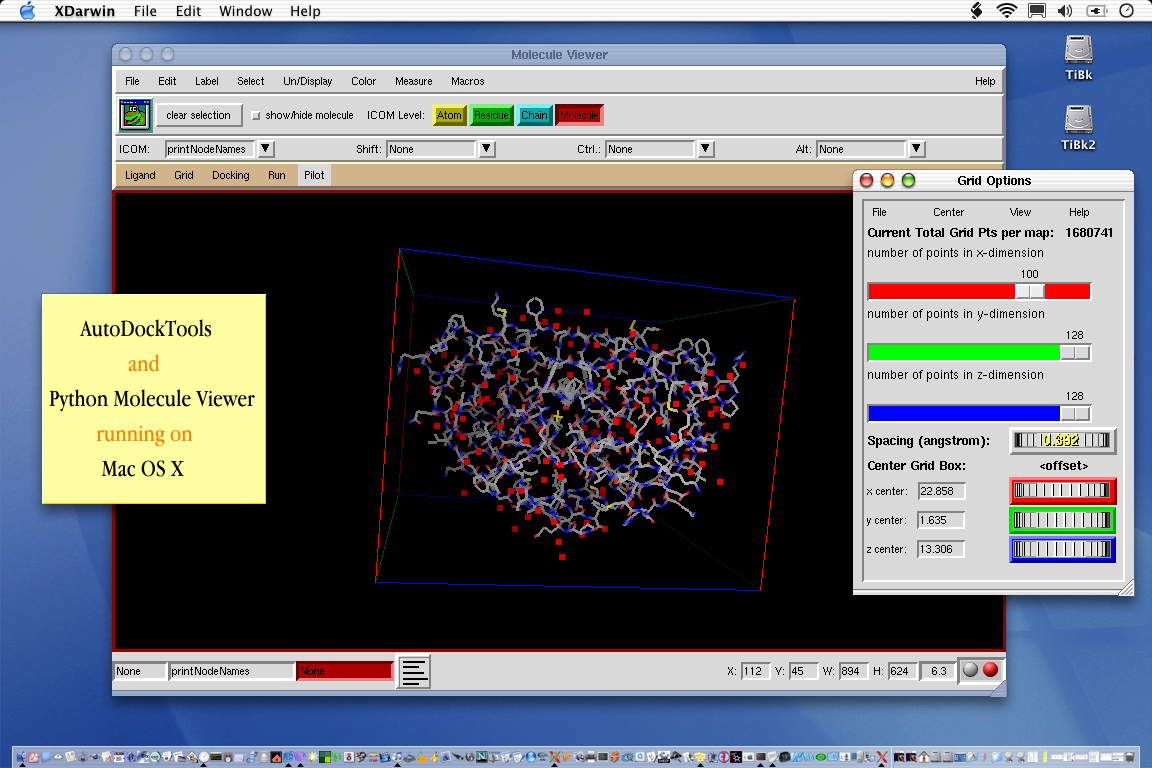Open the Molecule Viewer Help menu
The width and height of the screenshot is (1152, 768).
point(985,82)
